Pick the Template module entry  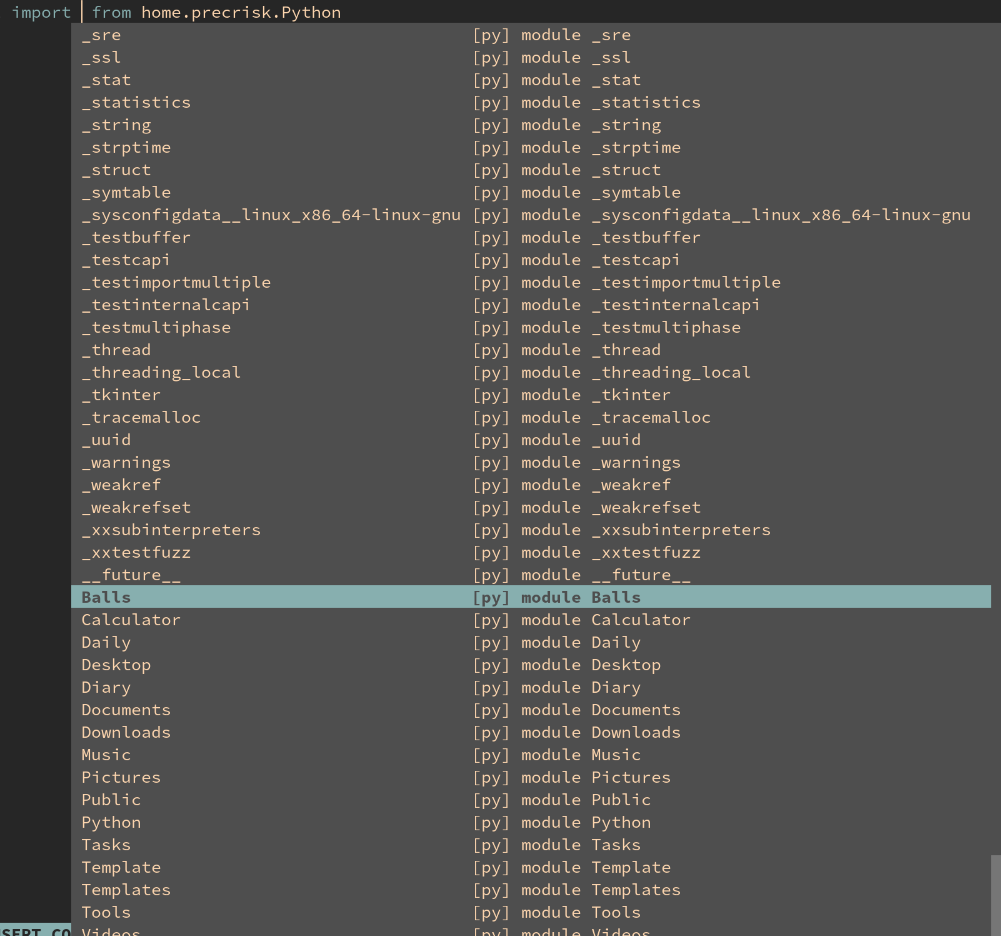coord(531,868)
